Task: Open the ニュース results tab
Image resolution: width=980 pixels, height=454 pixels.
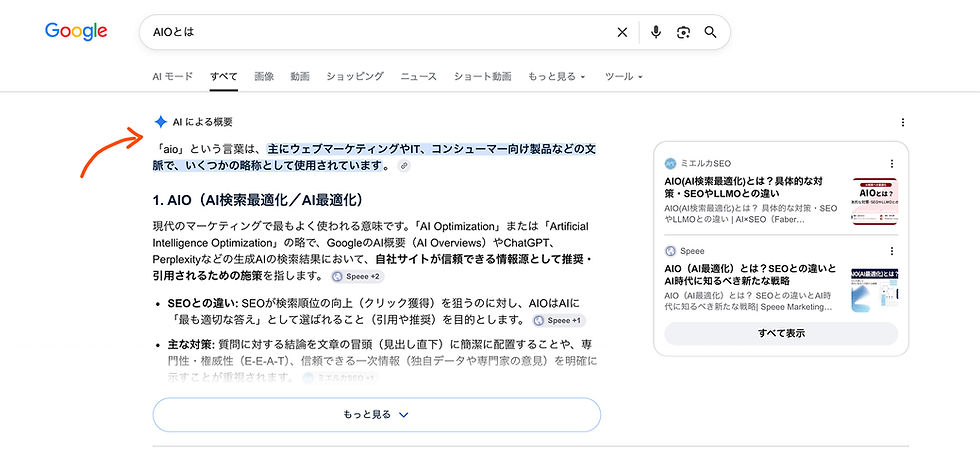Action: (418, 77)
